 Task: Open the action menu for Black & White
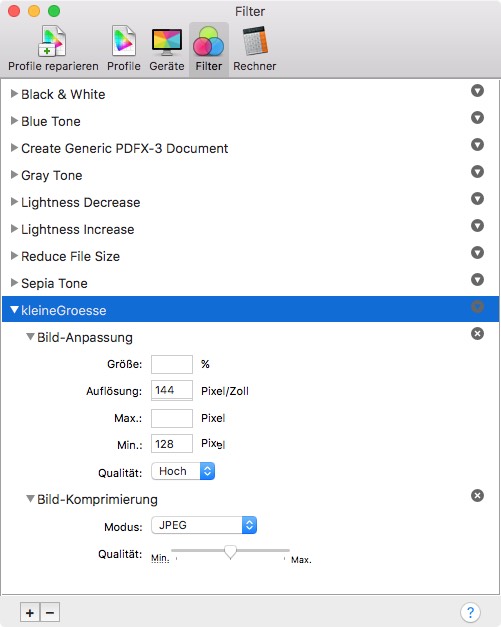tap(477, 91)
